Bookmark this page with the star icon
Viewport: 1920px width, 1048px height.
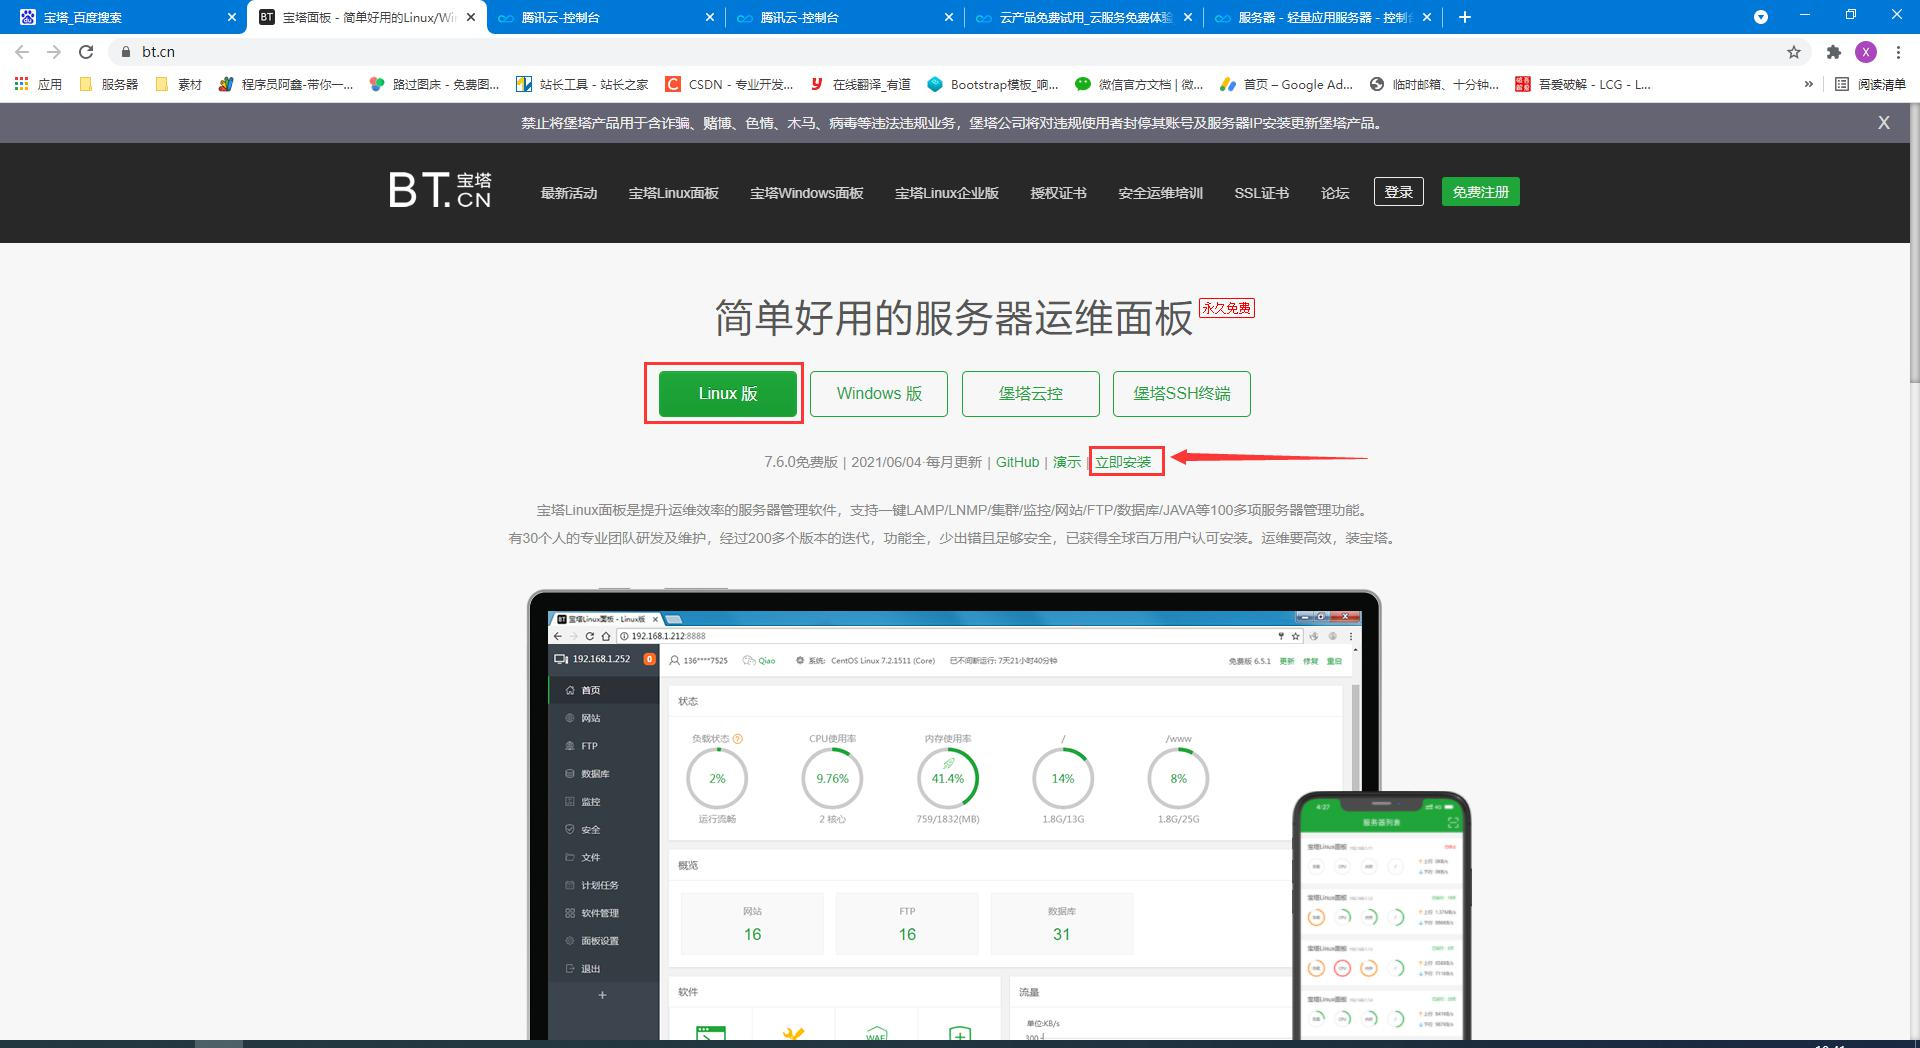(x=1794, y=52)
